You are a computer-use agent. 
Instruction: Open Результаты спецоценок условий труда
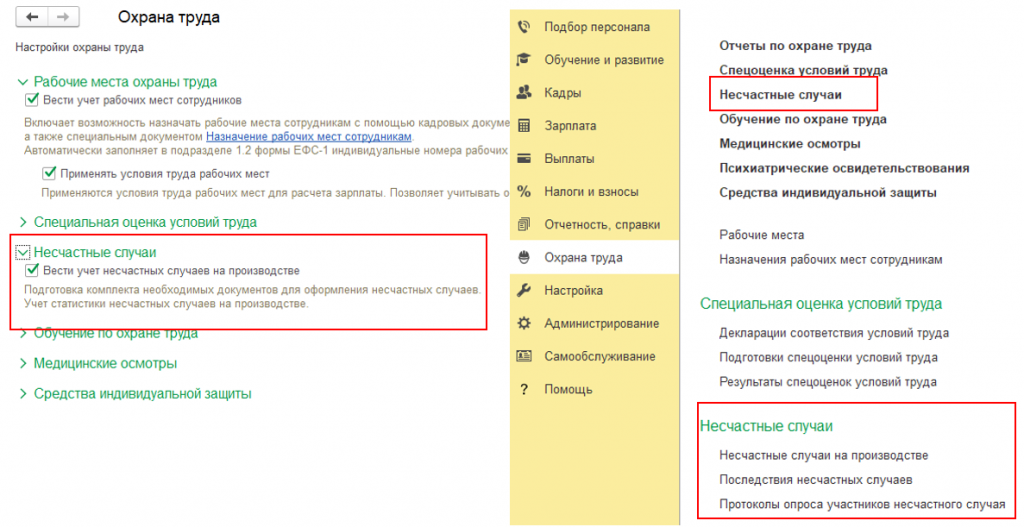[827, 382]
